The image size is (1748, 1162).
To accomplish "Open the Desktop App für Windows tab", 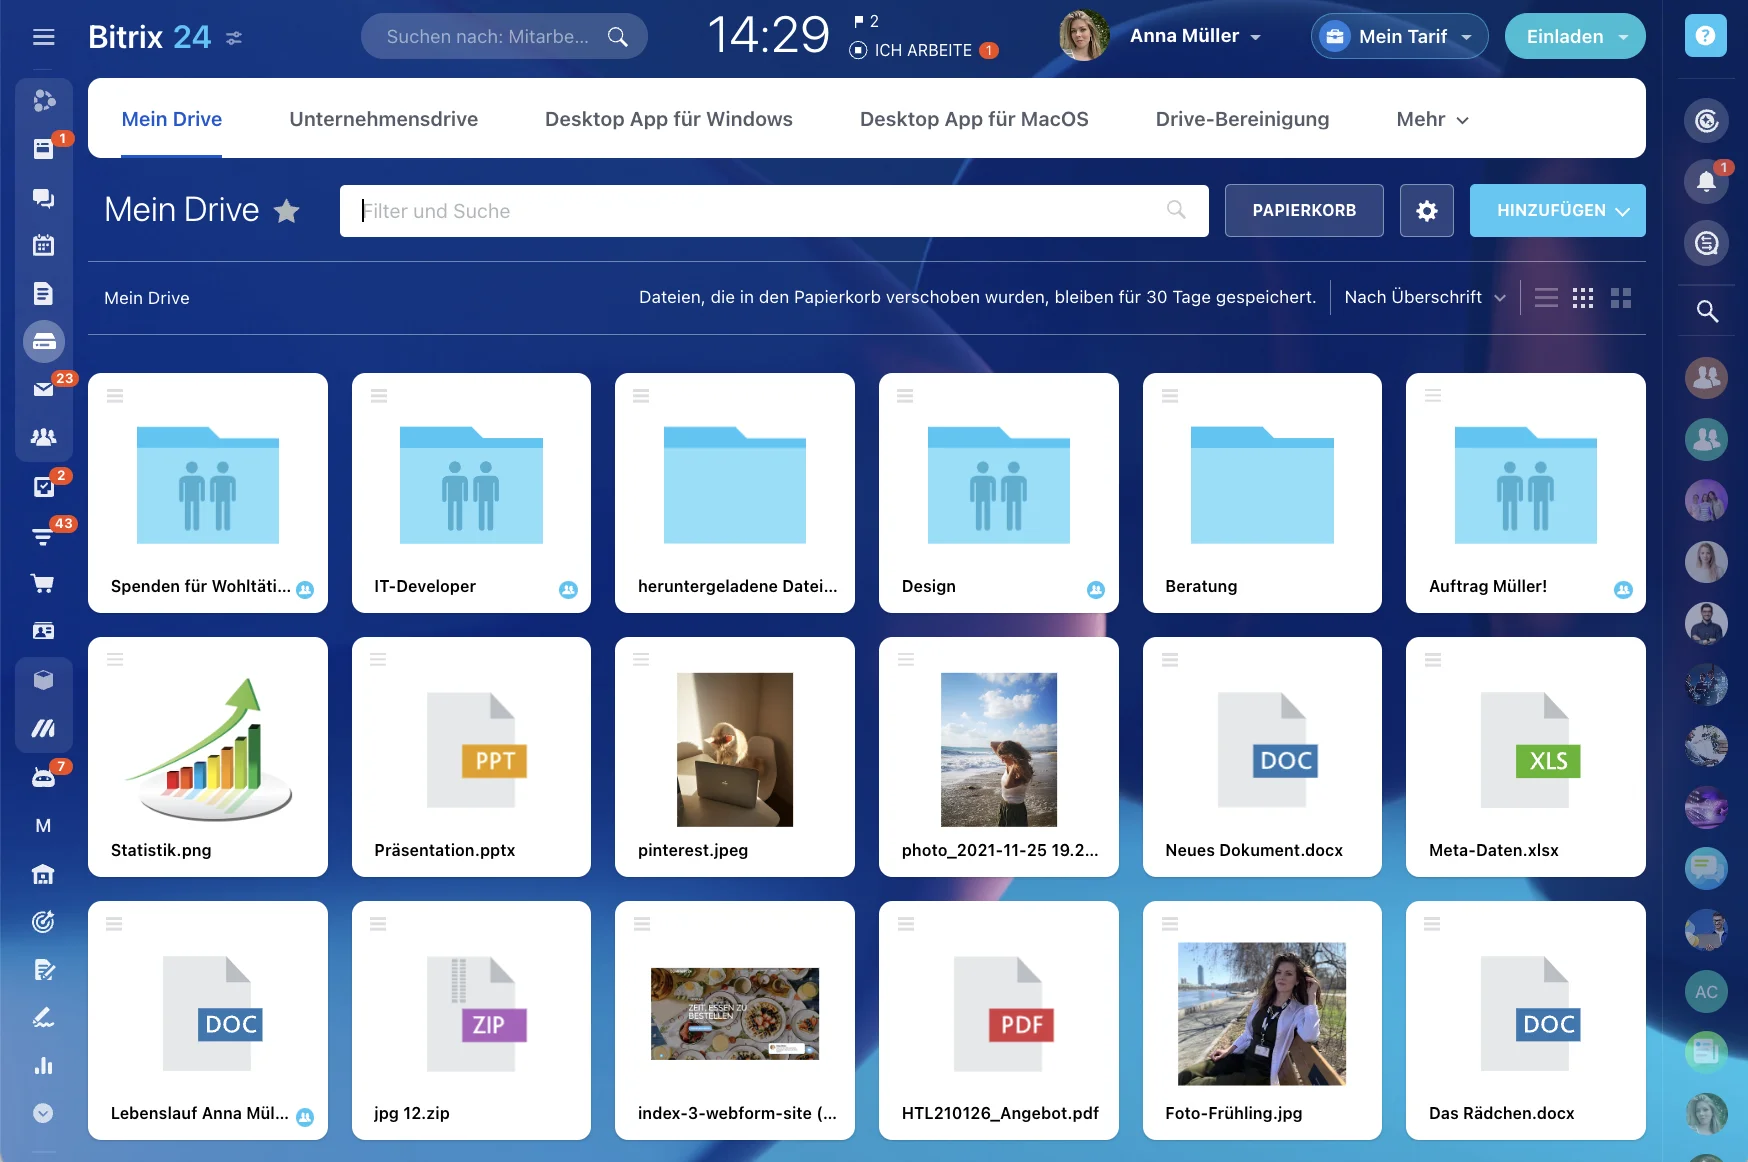I will (668, 118).
